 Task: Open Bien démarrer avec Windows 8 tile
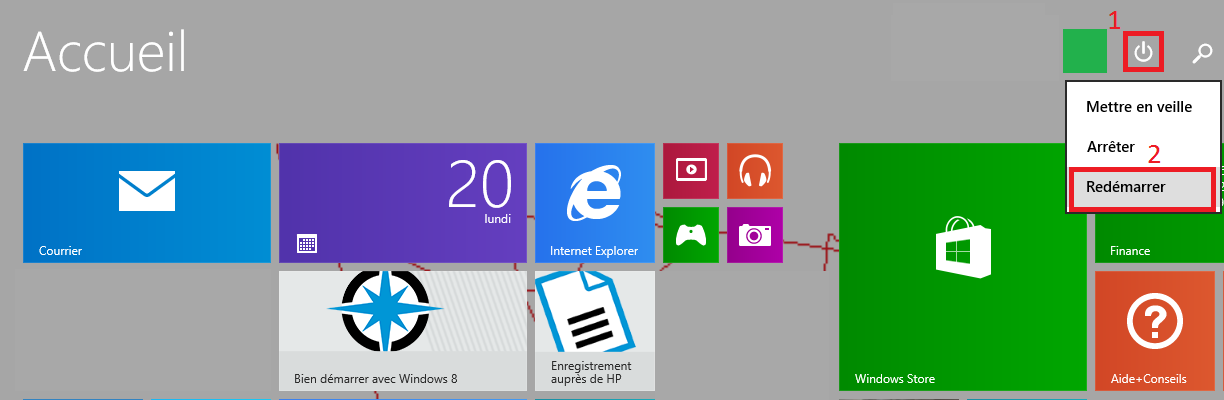403,331
